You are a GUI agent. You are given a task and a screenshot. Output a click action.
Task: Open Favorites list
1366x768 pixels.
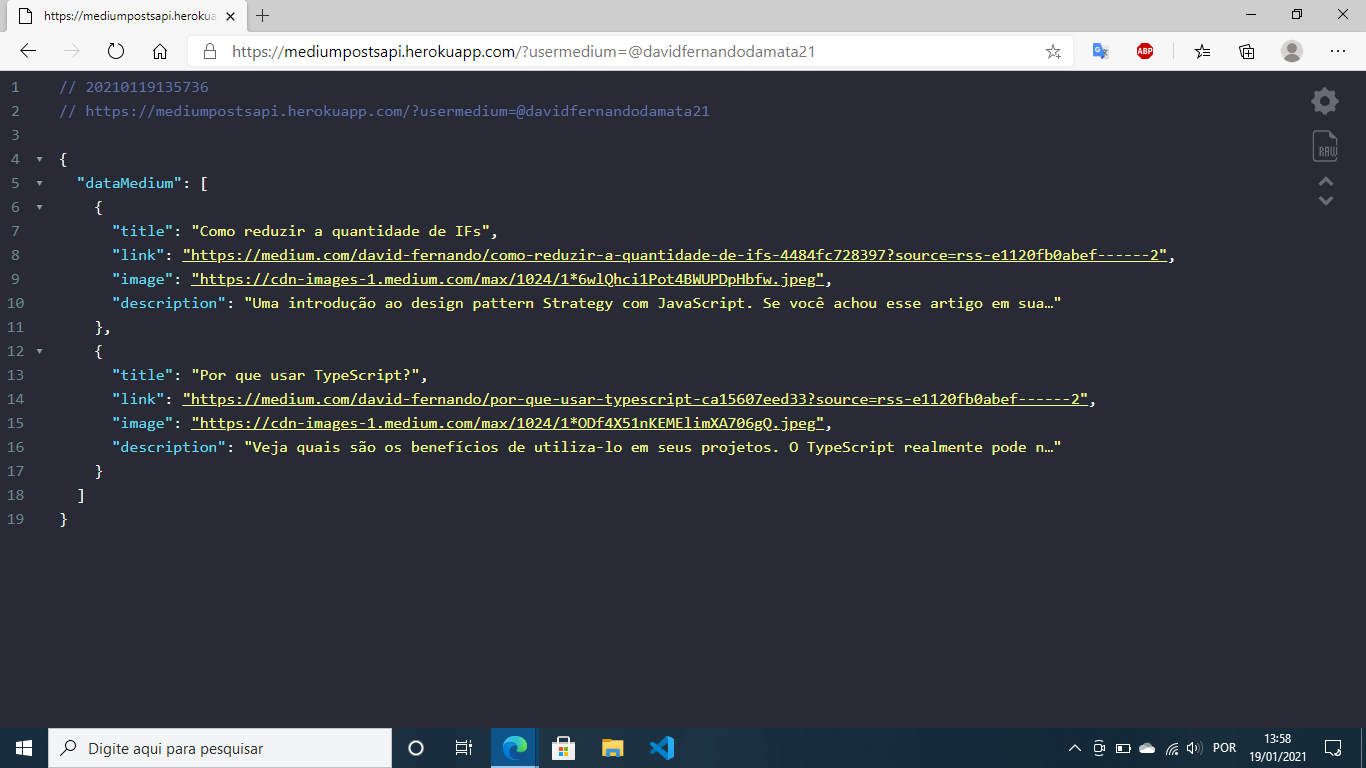(x=1202, y=51)
